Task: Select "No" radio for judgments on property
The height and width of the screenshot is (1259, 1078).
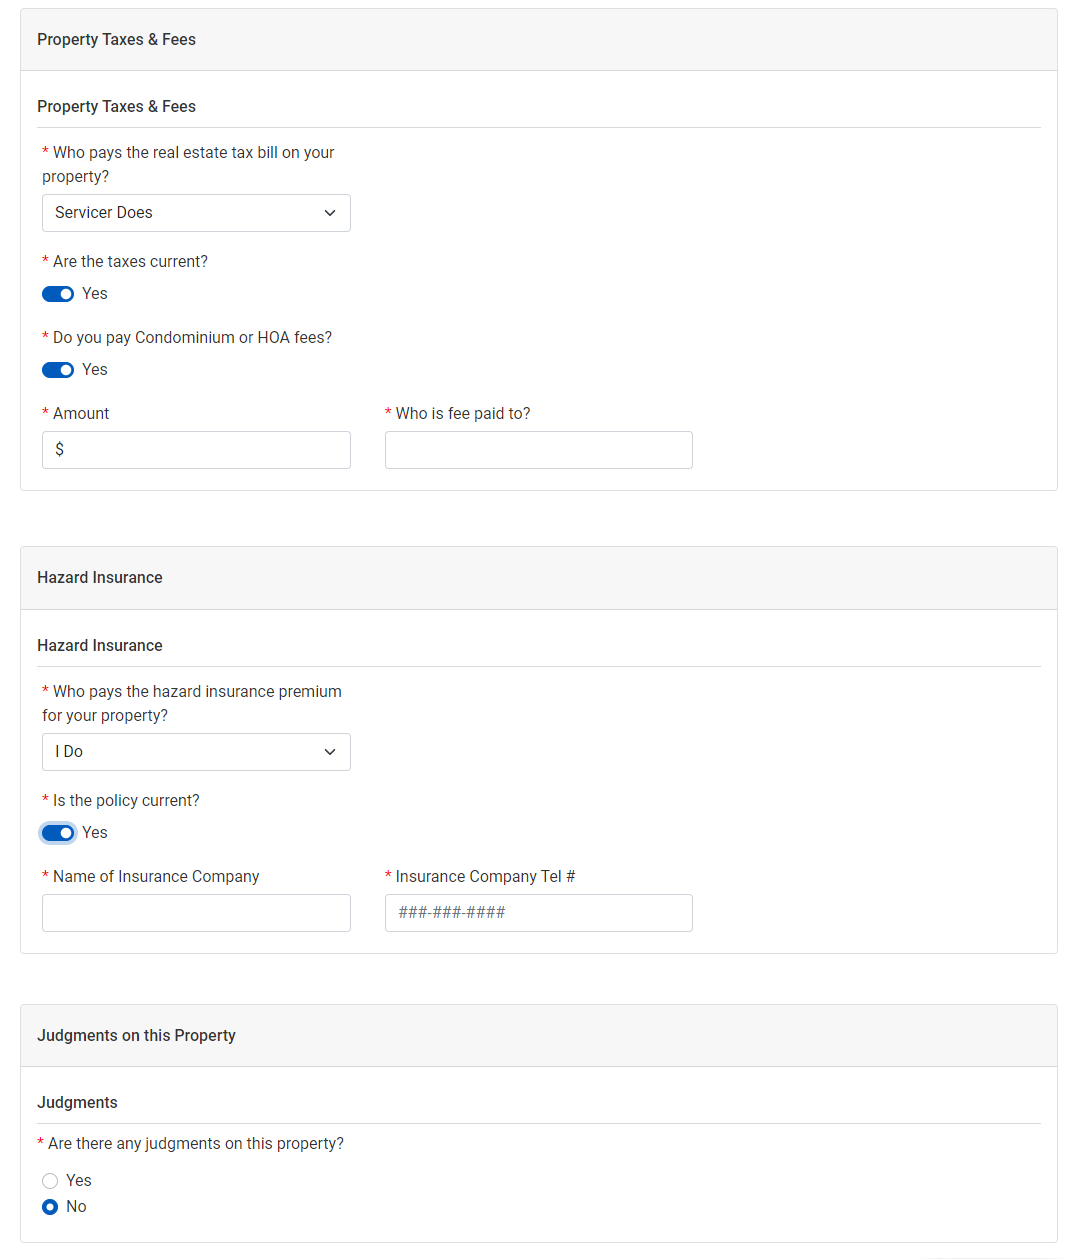Action: coord(50,1207)
